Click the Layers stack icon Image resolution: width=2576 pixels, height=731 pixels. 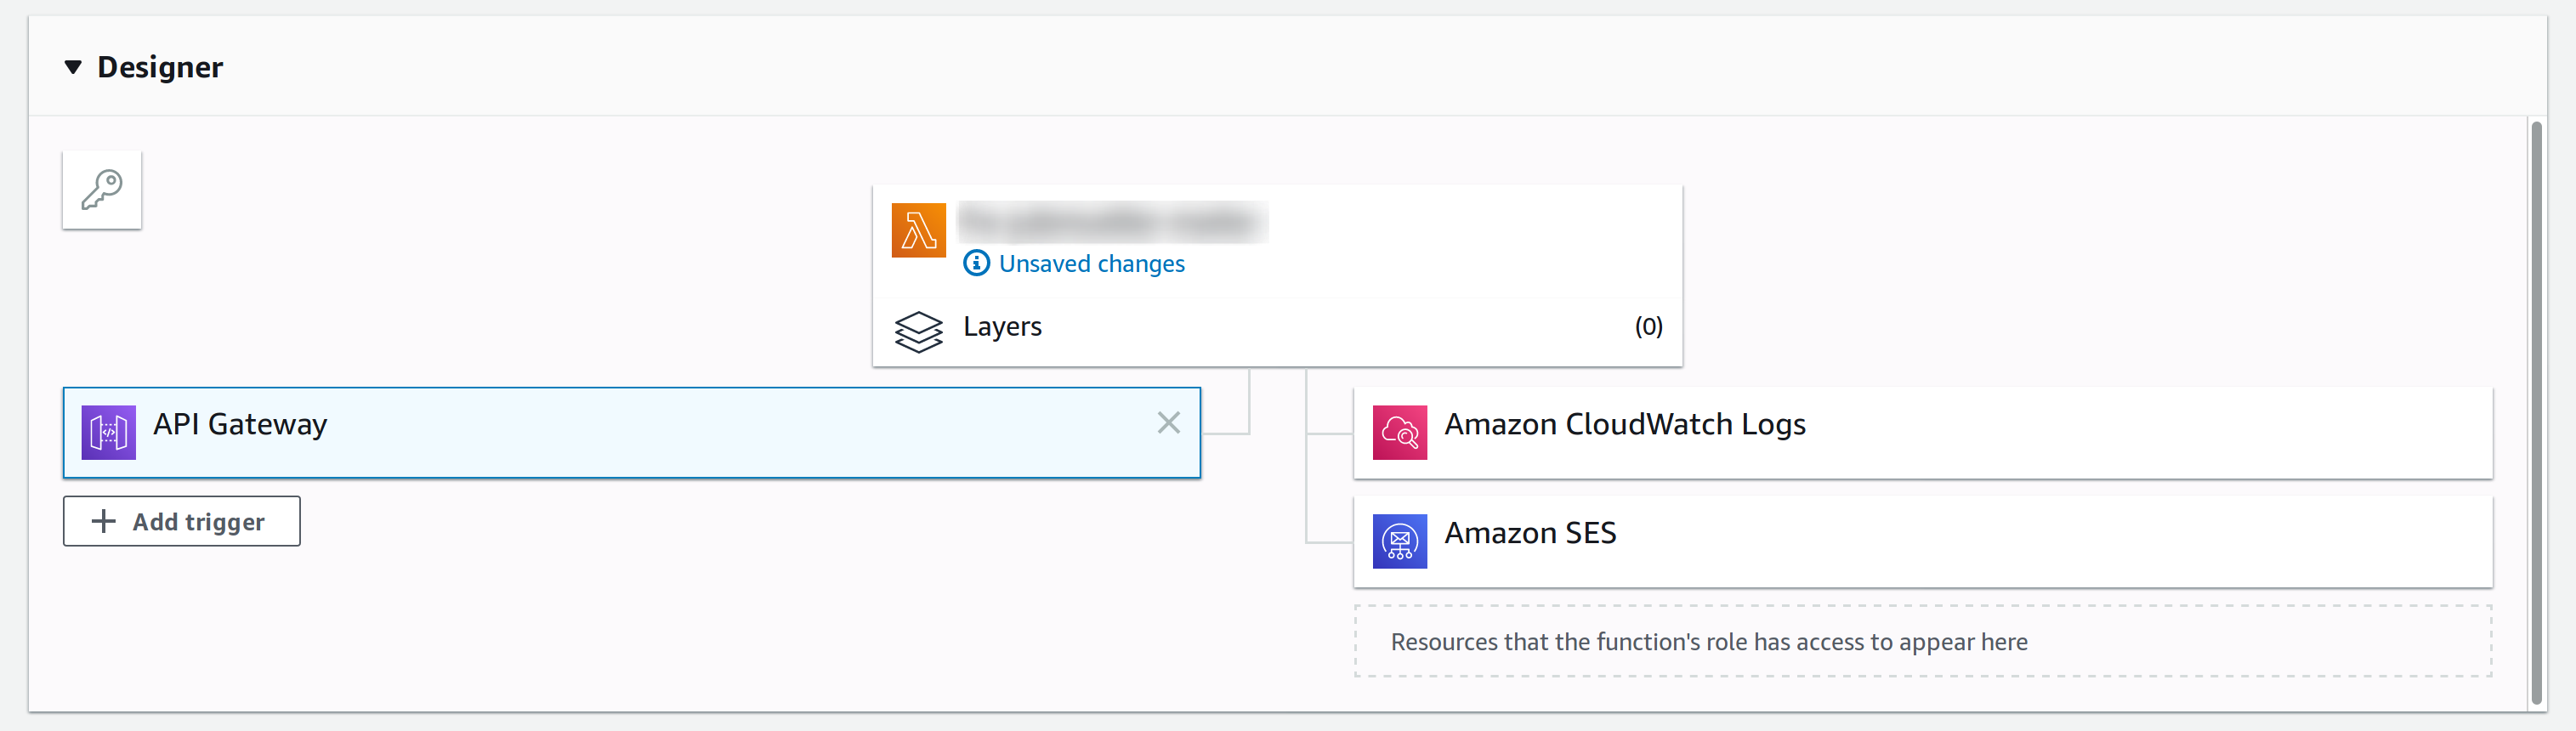tap(918, 331)
